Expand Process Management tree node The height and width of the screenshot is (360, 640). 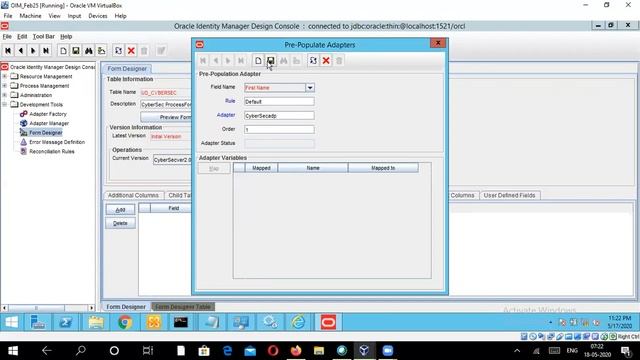coord(4,86)
